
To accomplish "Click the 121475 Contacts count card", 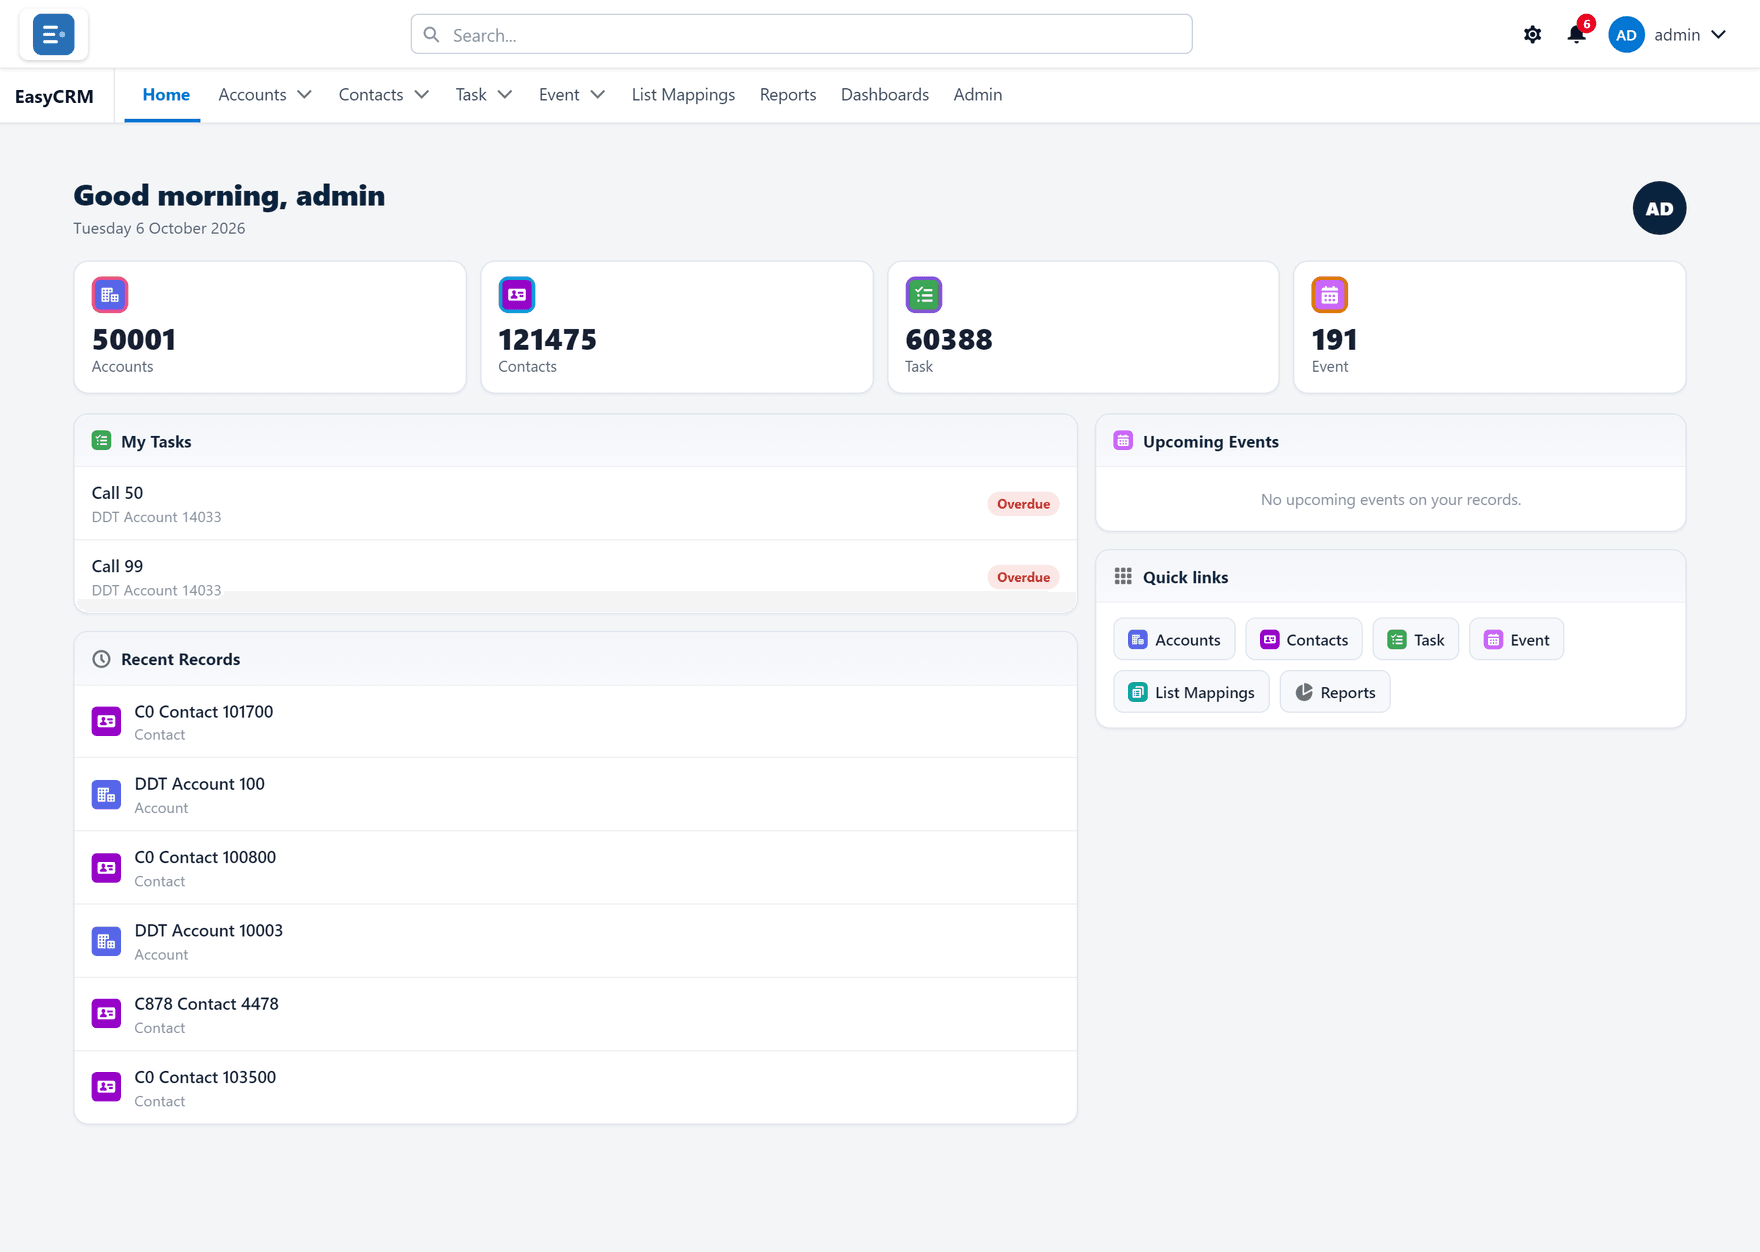I will click(x=677, y=327).
